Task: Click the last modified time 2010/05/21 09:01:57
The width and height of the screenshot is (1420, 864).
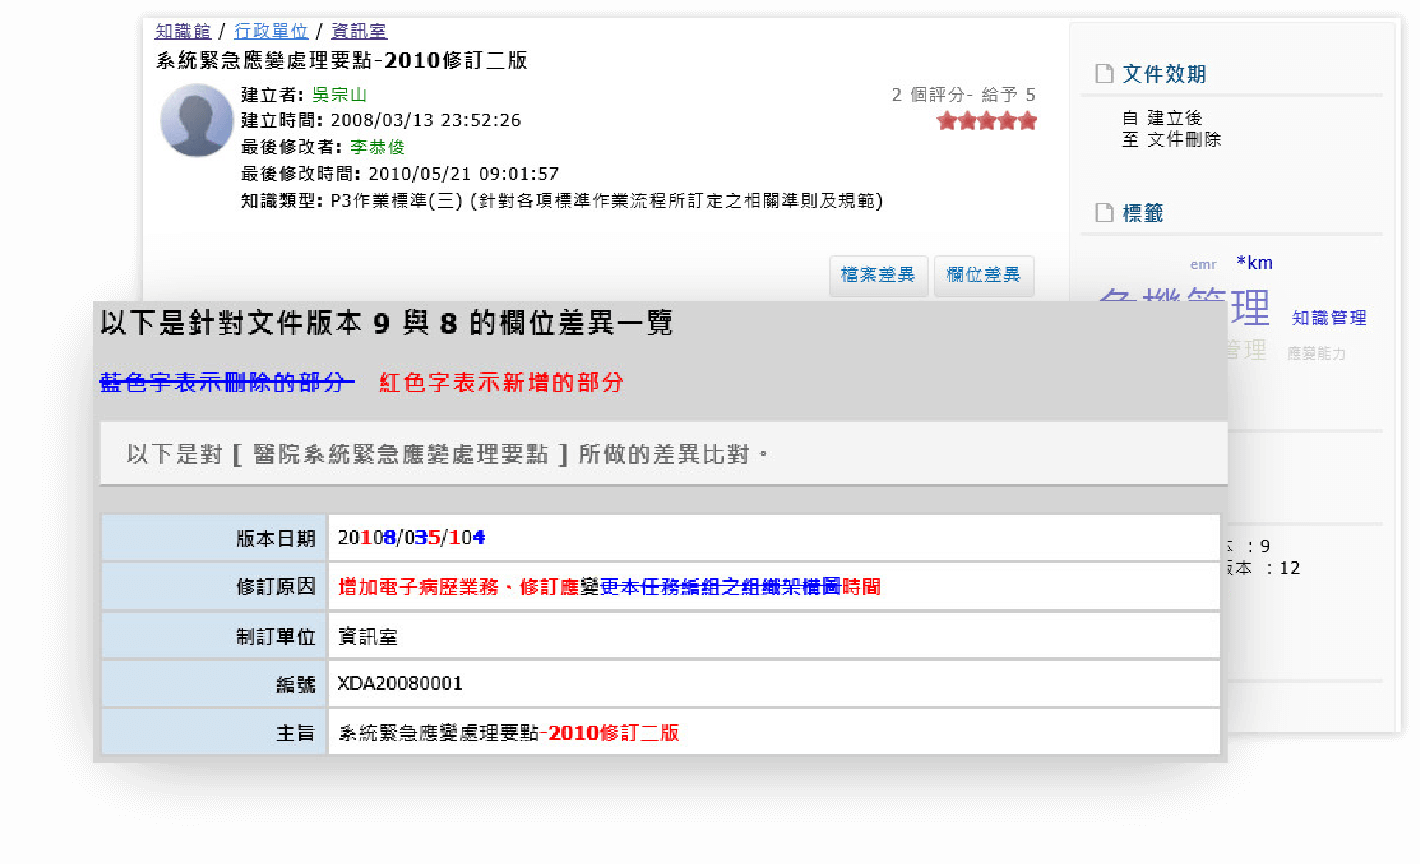Action: pyautogui.click(x=463, y=174)
